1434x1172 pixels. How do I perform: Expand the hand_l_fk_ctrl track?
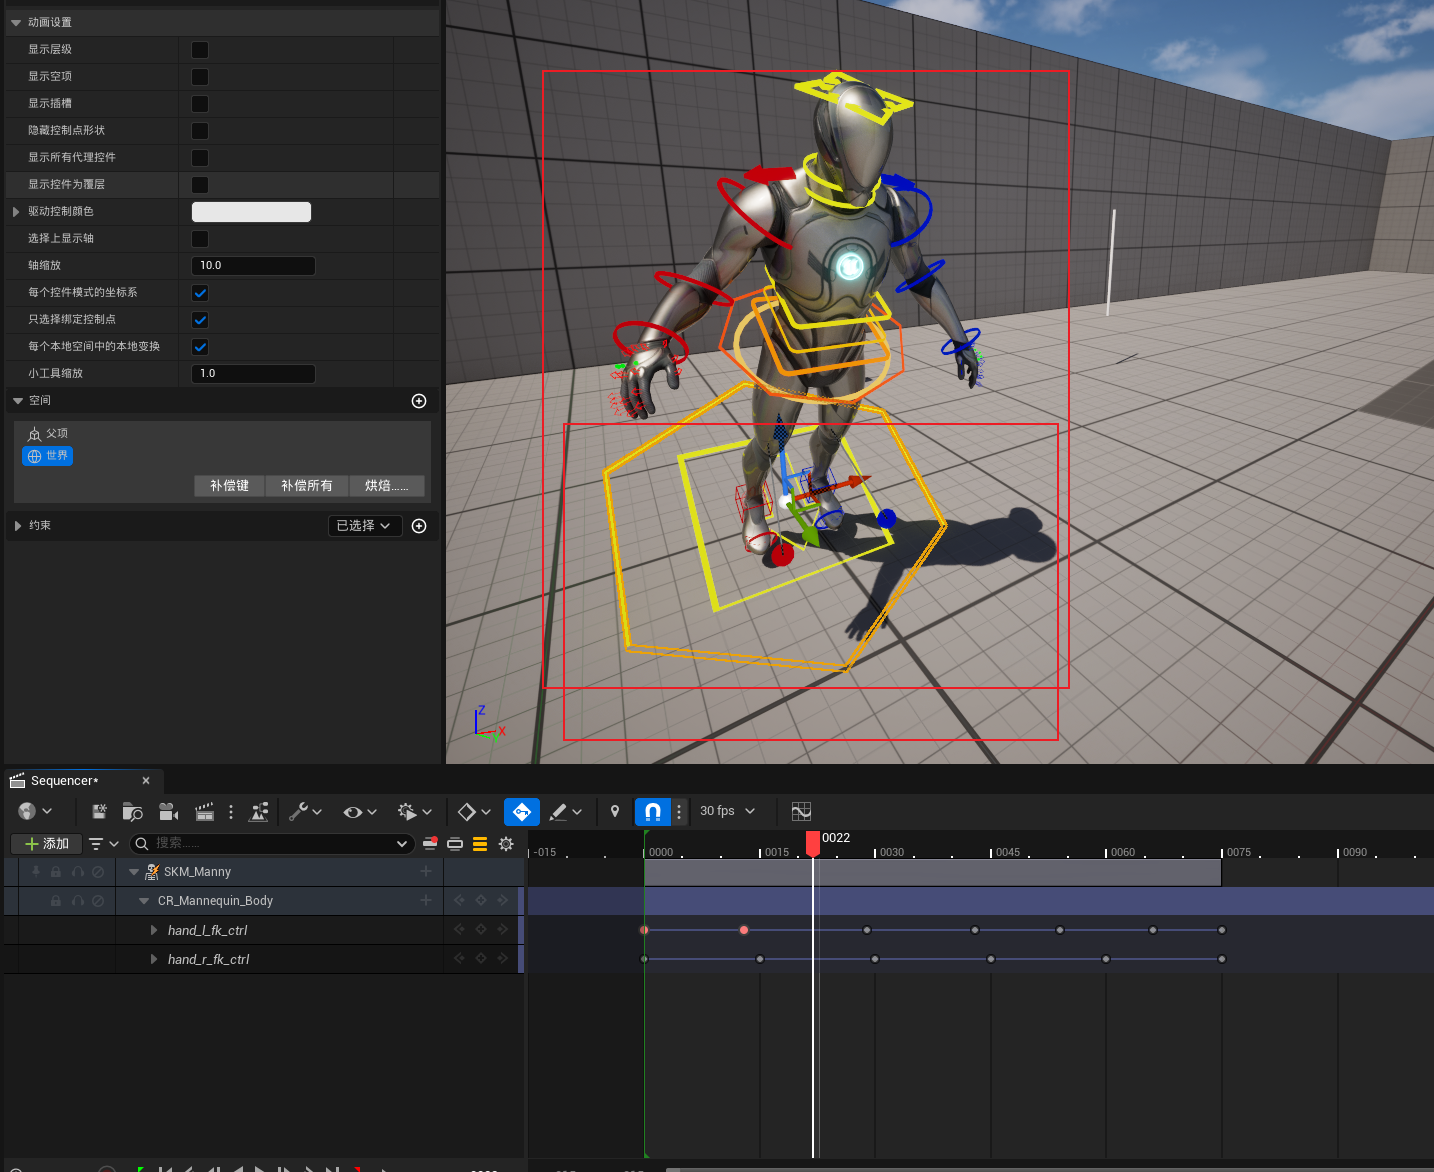pos(154,930)
